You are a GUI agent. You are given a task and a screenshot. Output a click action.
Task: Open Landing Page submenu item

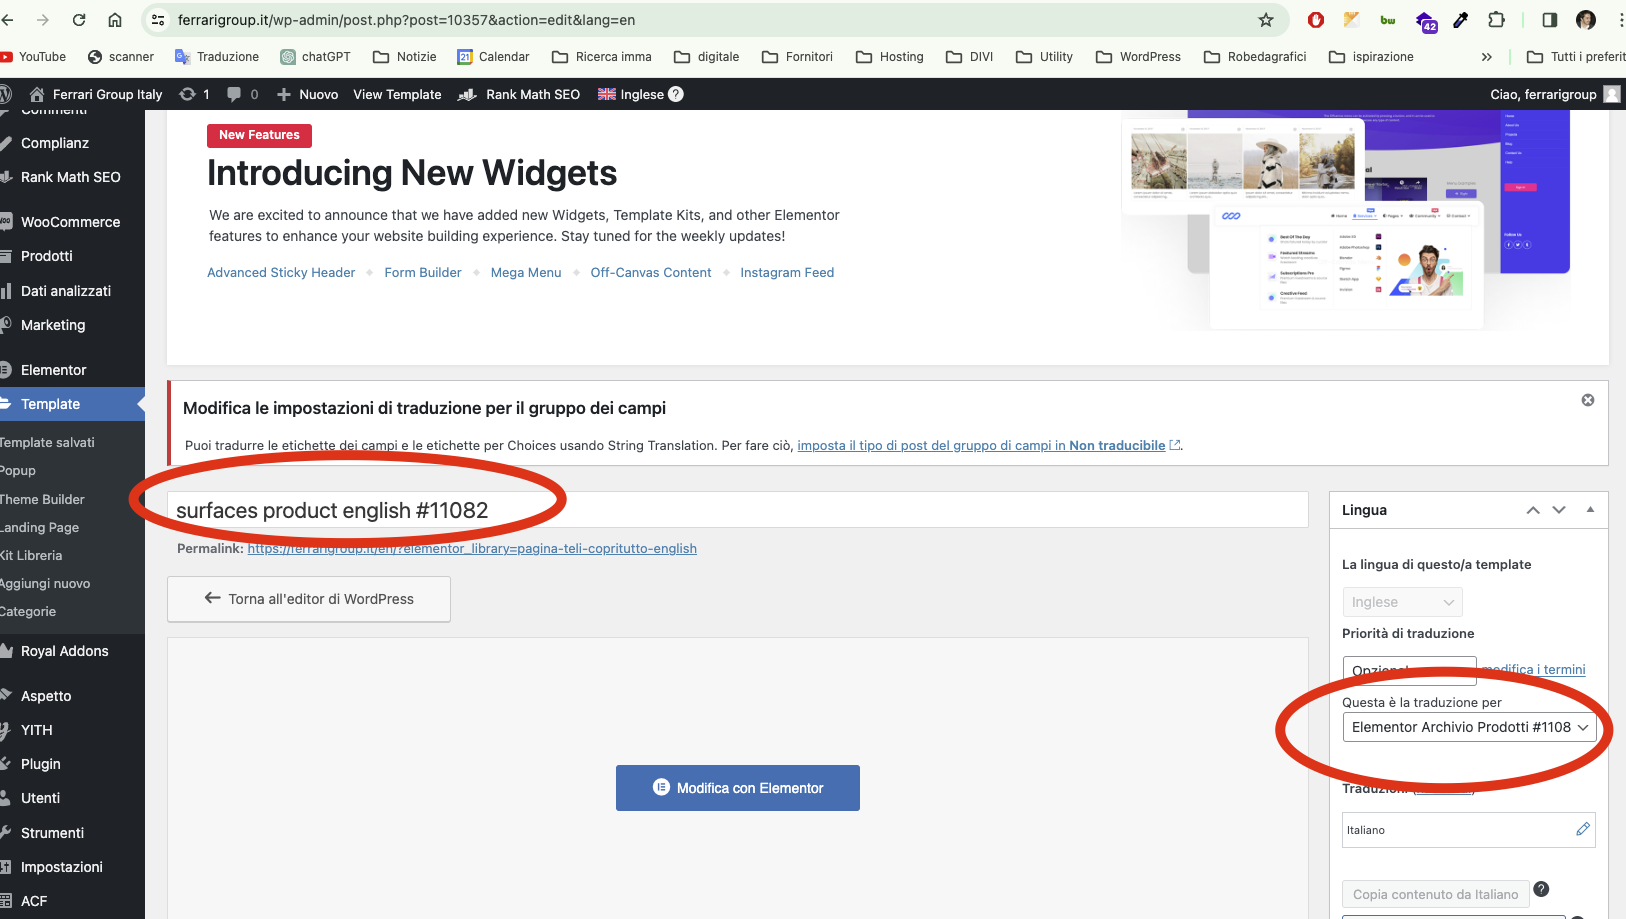pos(40,527)
